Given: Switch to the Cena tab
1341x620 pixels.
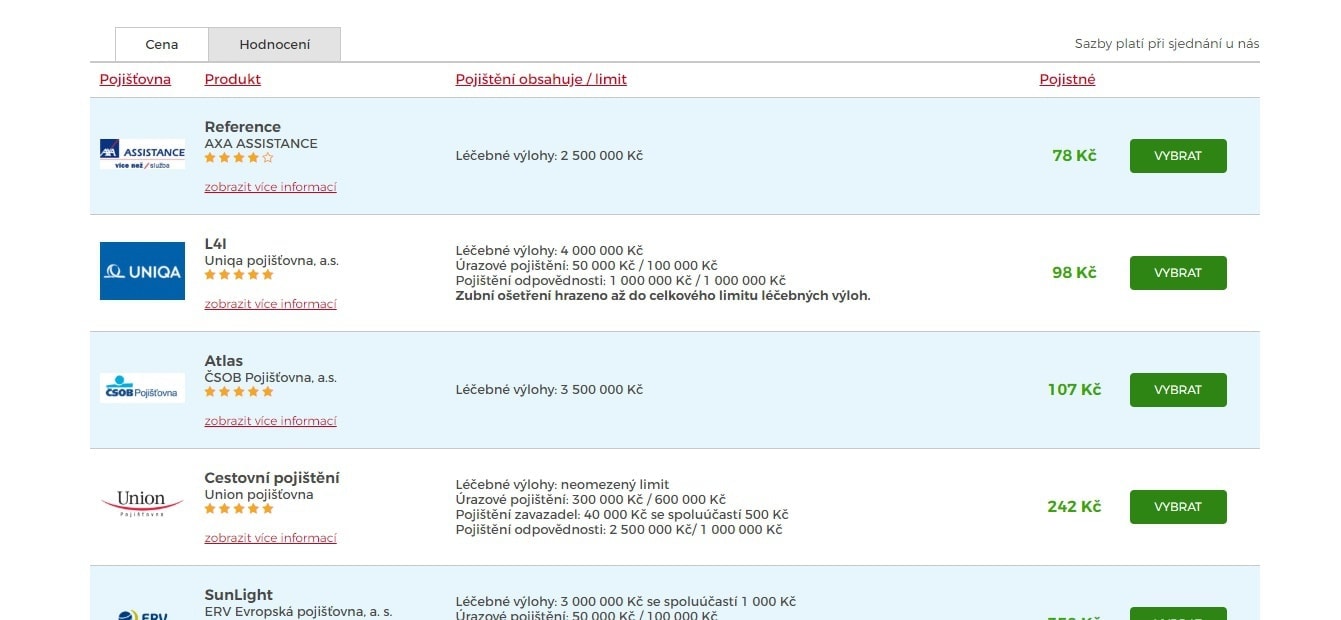Looking at the screenshot, I should coord(162,45).
